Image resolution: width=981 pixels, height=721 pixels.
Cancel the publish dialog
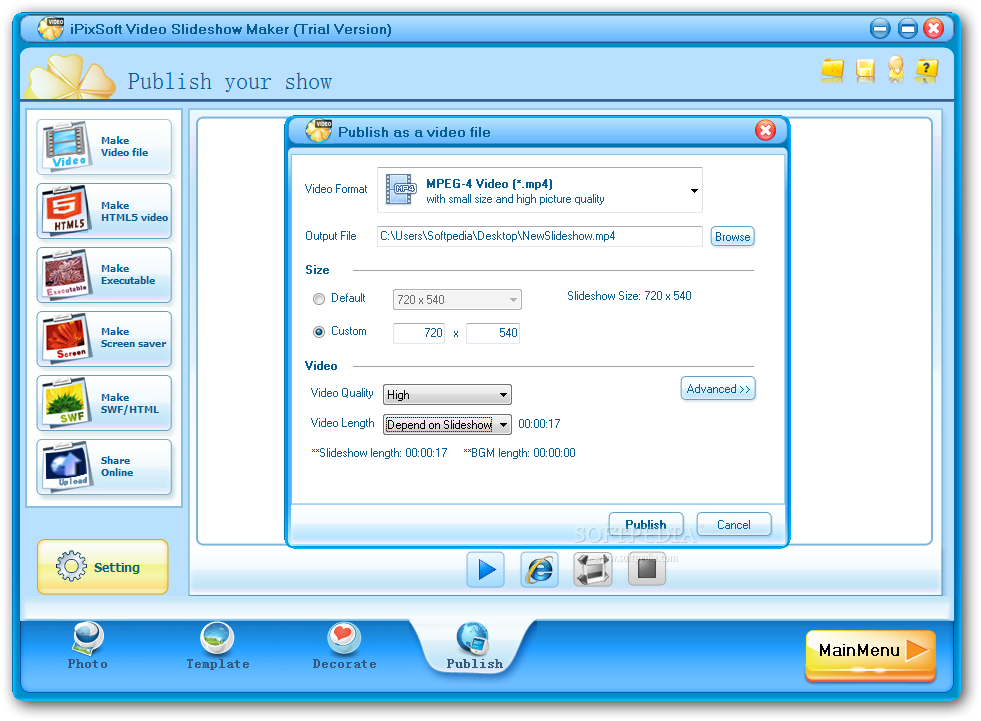(733, 524)
